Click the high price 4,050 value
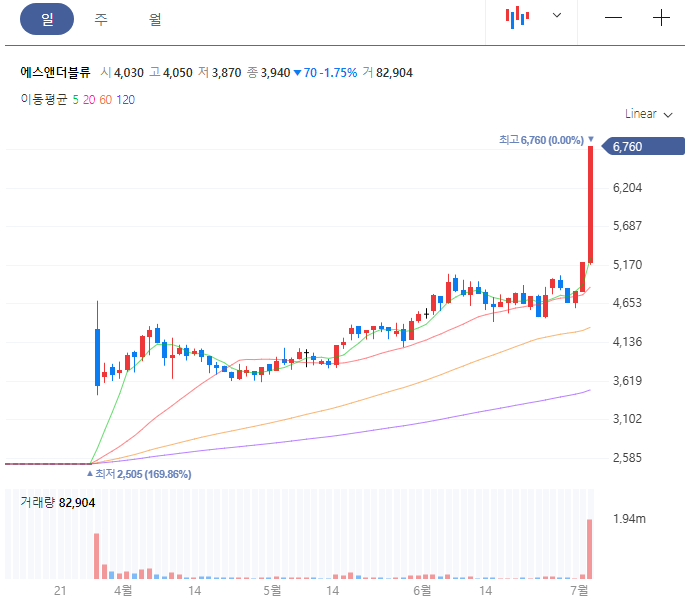696x611 pixels. [x=178, y=73]
